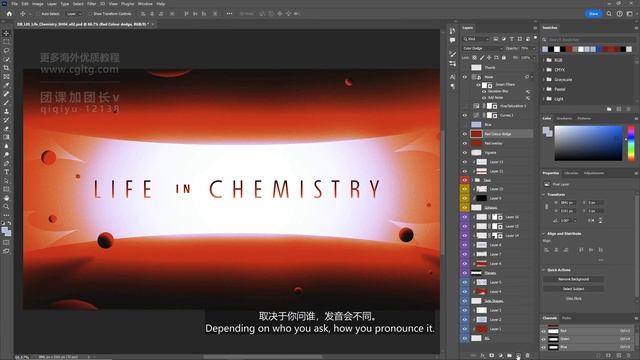Create new adjustment layer icon
Screen dimensions: 640x360
click(x=500, y=356)
